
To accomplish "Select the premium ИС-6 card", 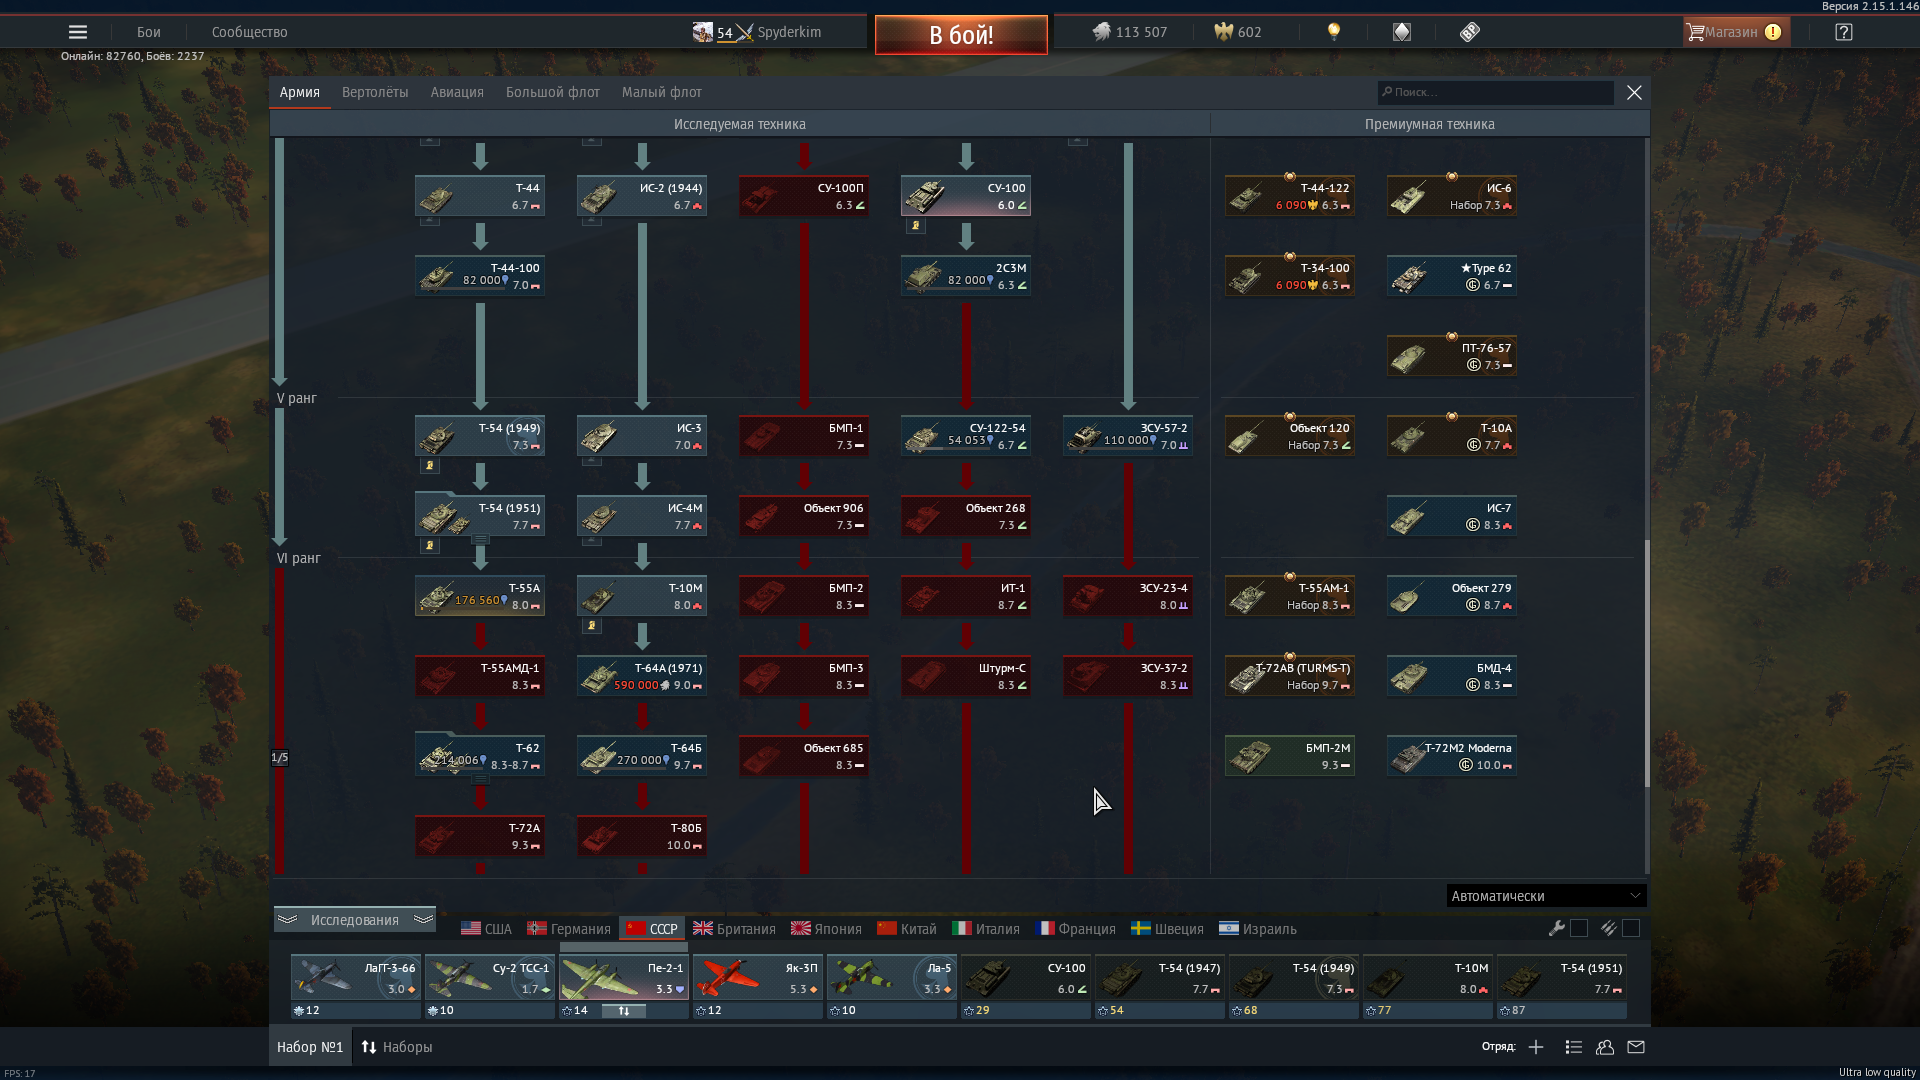I will point(1452,196).
